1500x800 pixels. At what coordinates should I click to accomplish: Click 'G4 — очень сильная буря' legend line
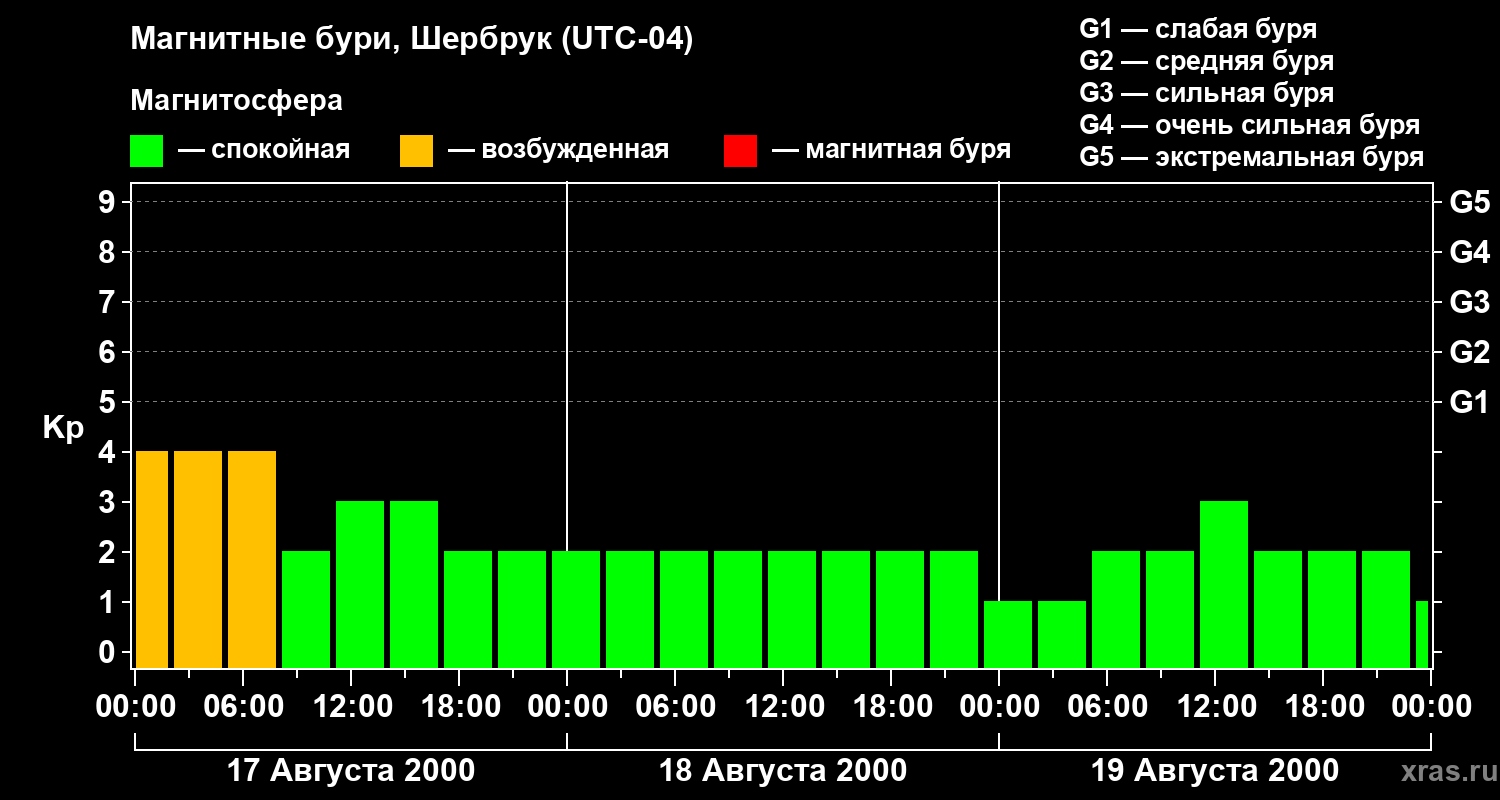(1250, 125)
